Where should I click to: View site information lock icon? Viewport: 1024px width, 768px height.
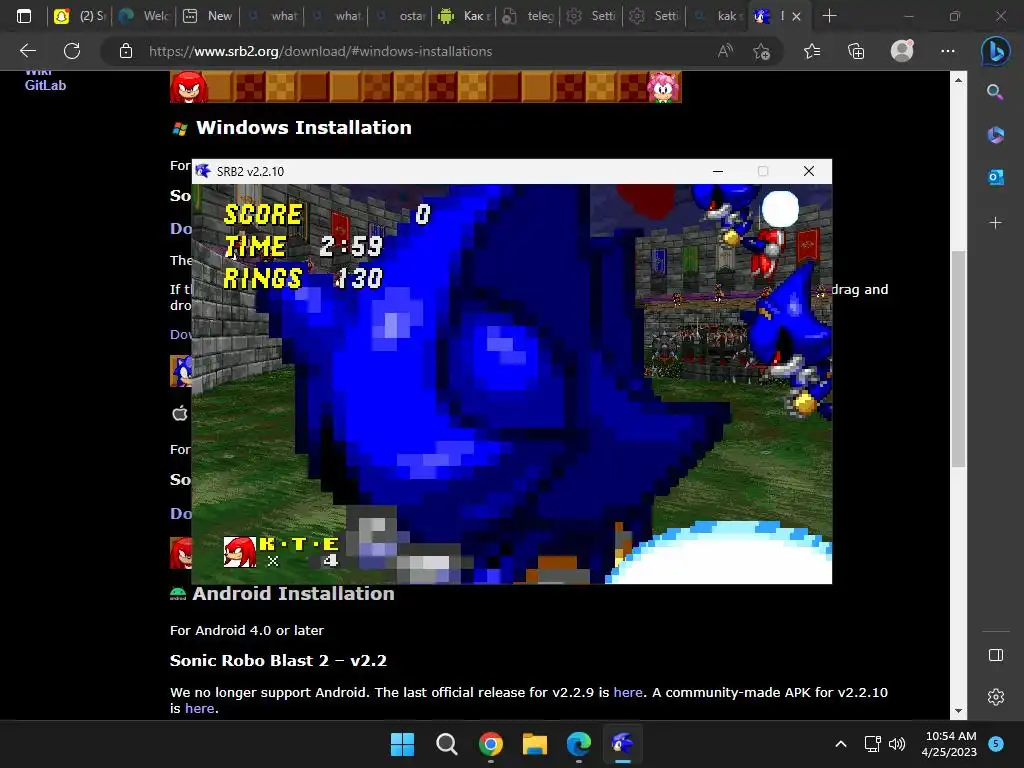point(126,51)
